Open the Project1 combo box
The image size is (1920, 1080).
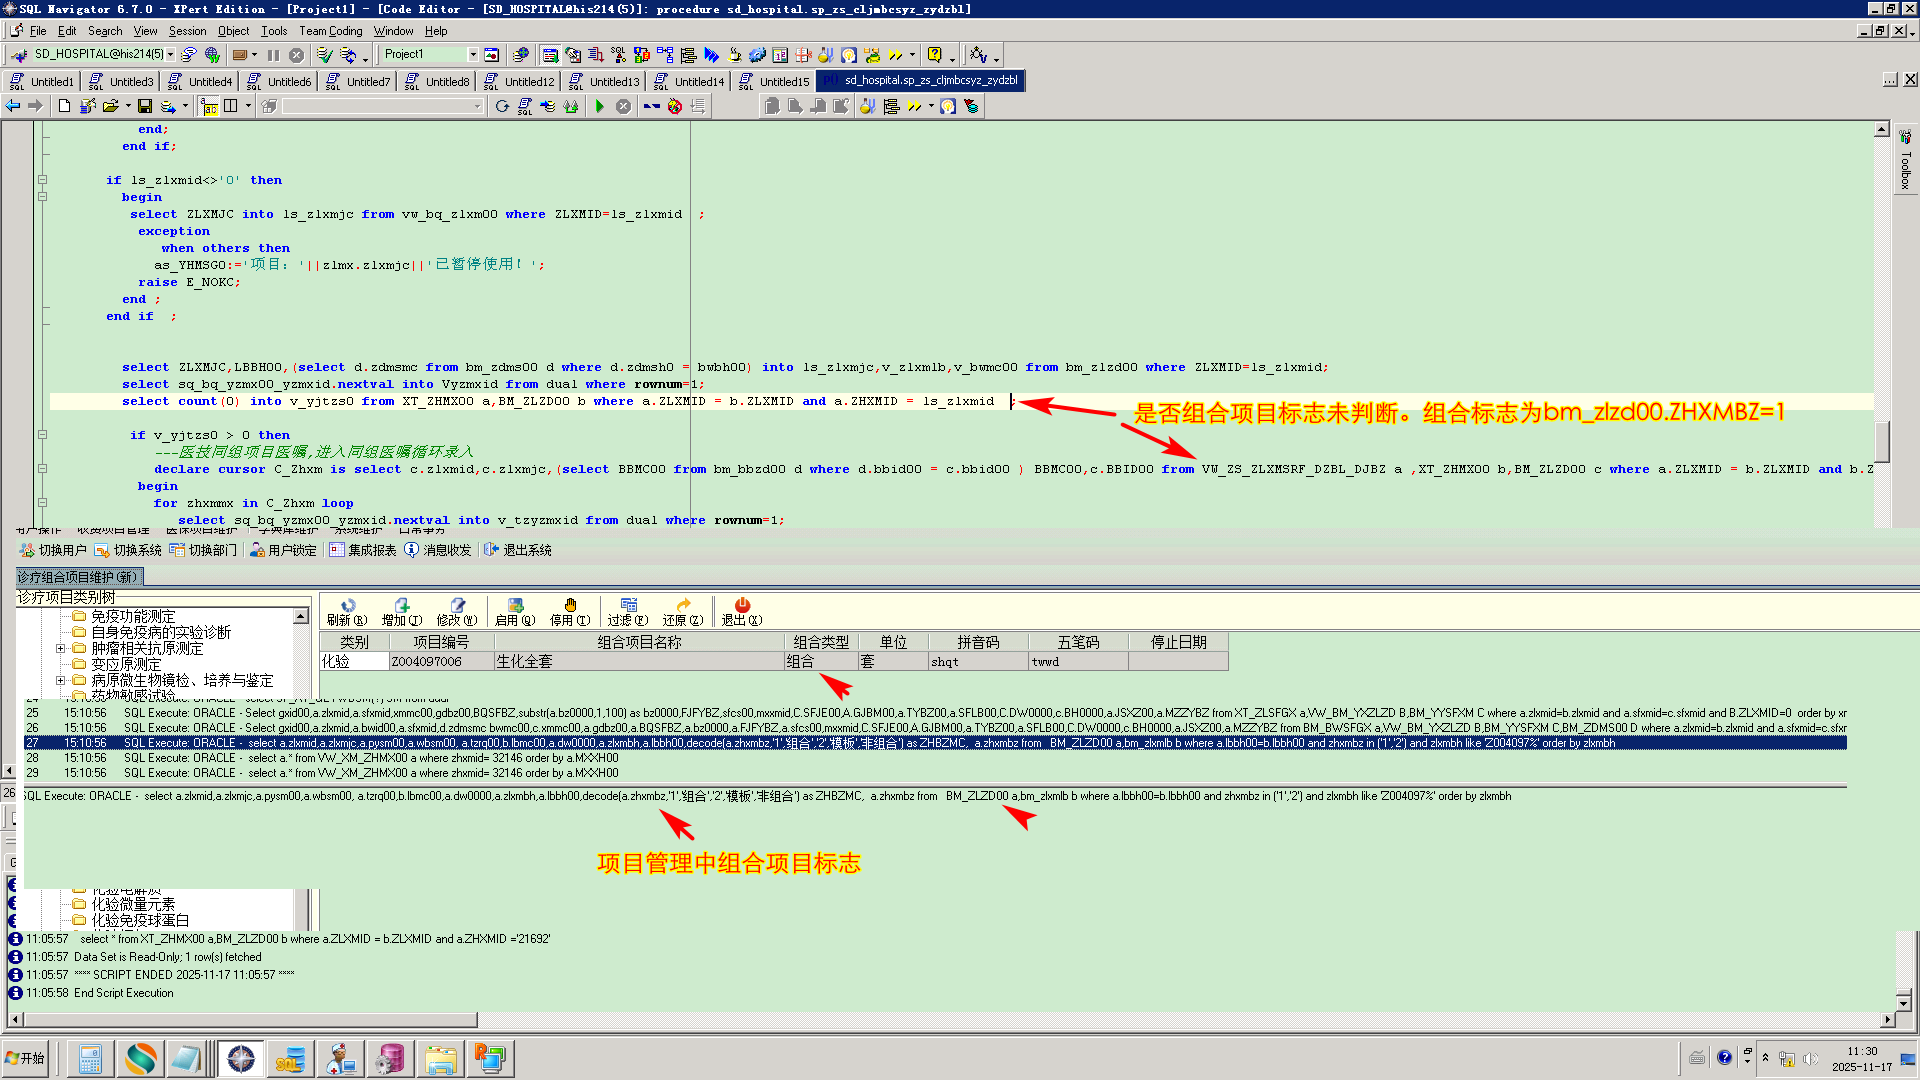(472, 55)
